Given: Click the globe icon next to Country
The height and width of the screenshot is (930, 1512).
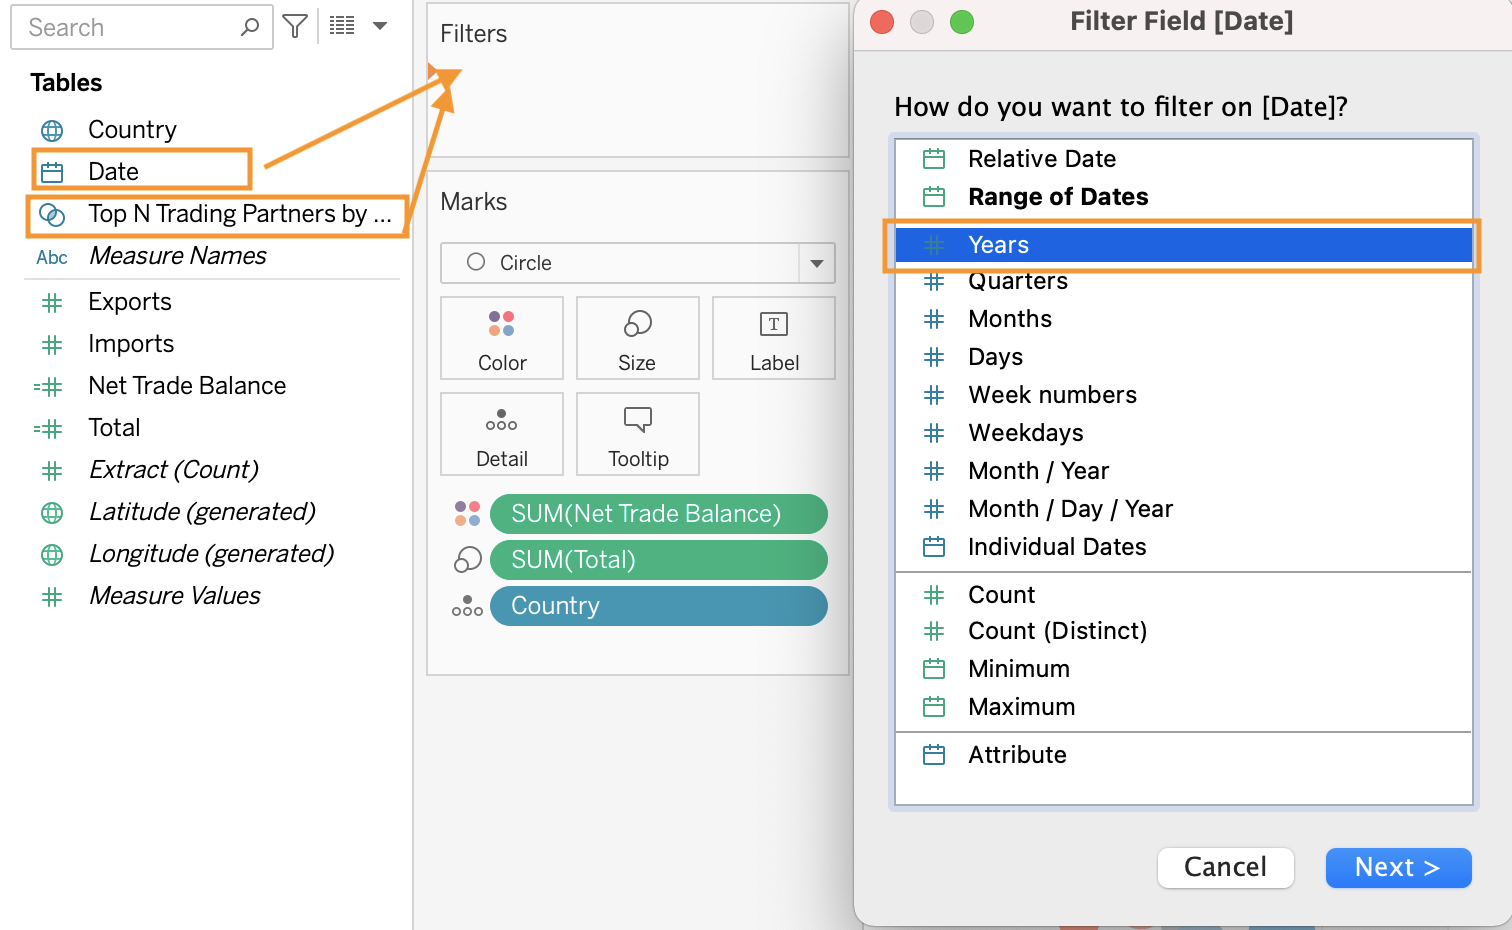Looking at the screenshot, I should 52,130.
